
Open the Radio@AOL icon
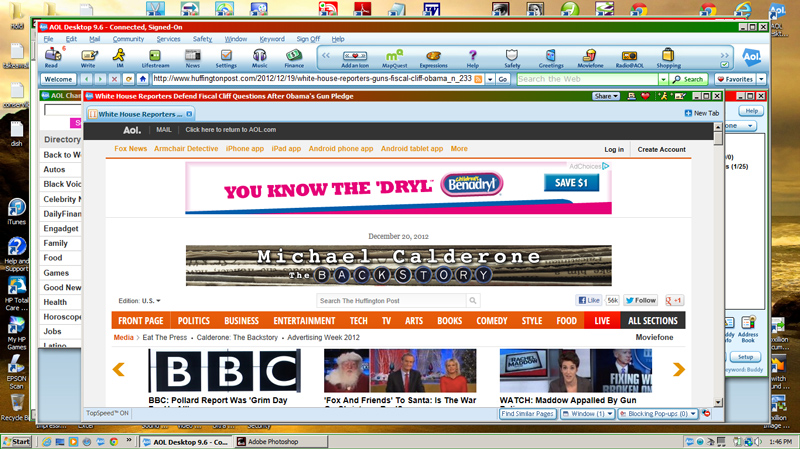click(x=629, y=58)
